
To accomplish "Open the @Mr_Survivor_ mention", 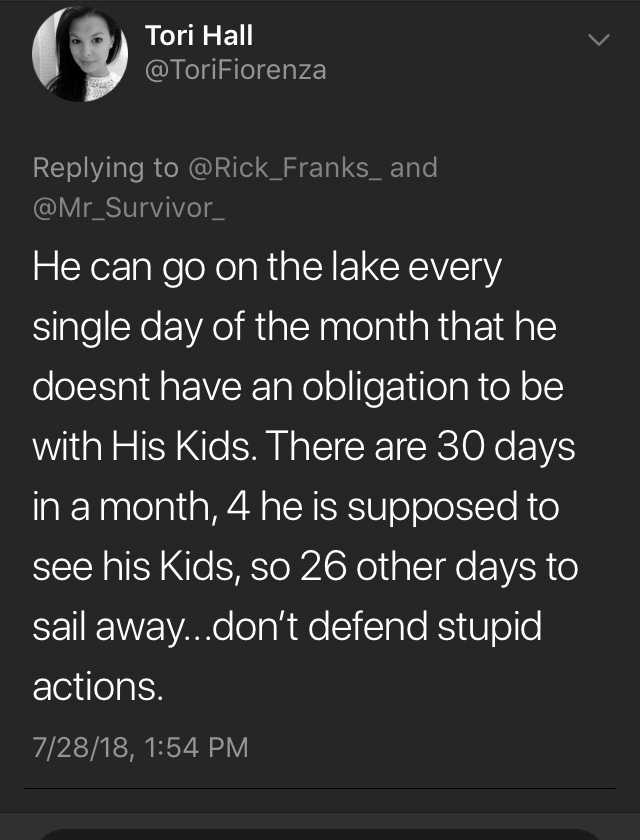I will 129,208.
